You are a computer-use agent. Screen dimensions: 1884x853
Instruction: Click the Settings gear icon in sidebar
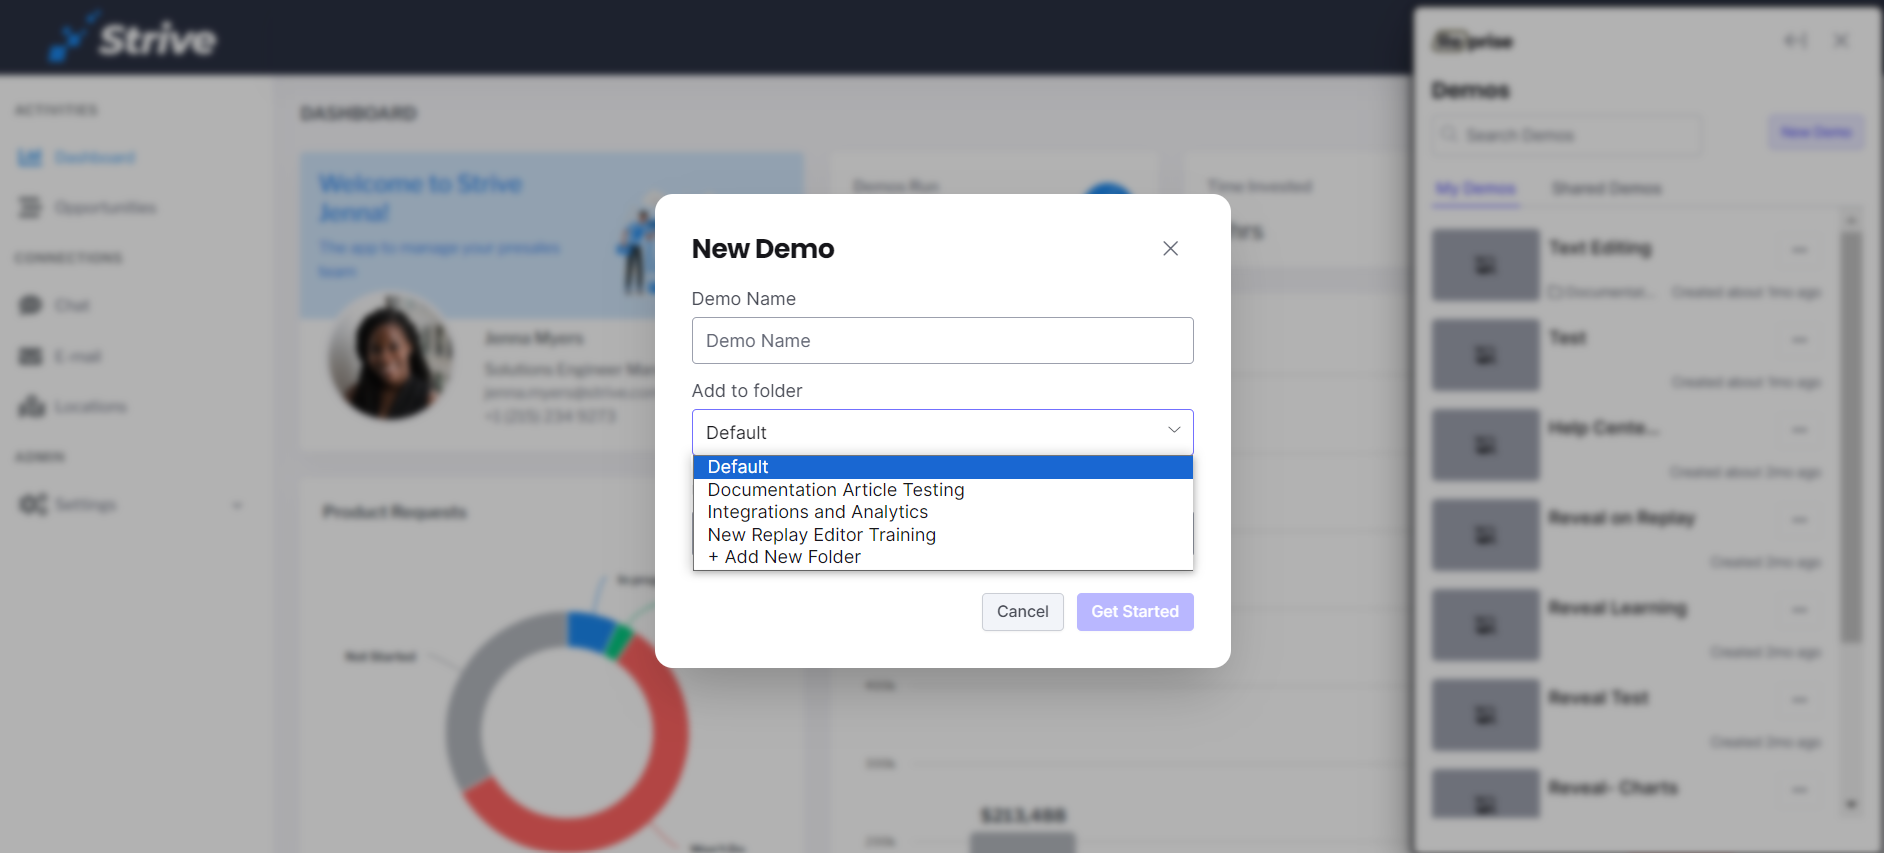(x=33, y=505)
